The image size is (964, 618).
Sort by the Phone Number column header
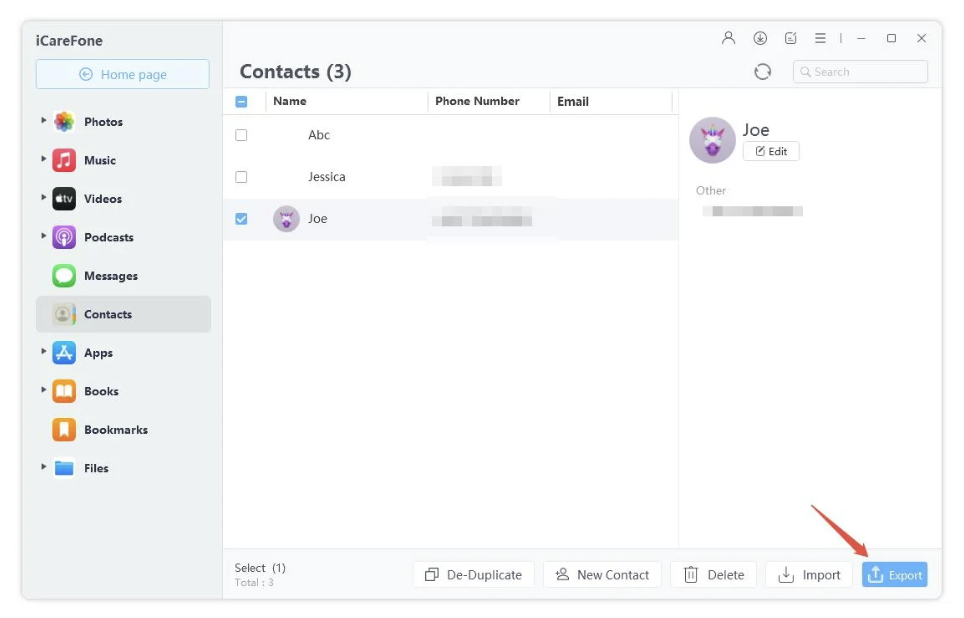477,101
